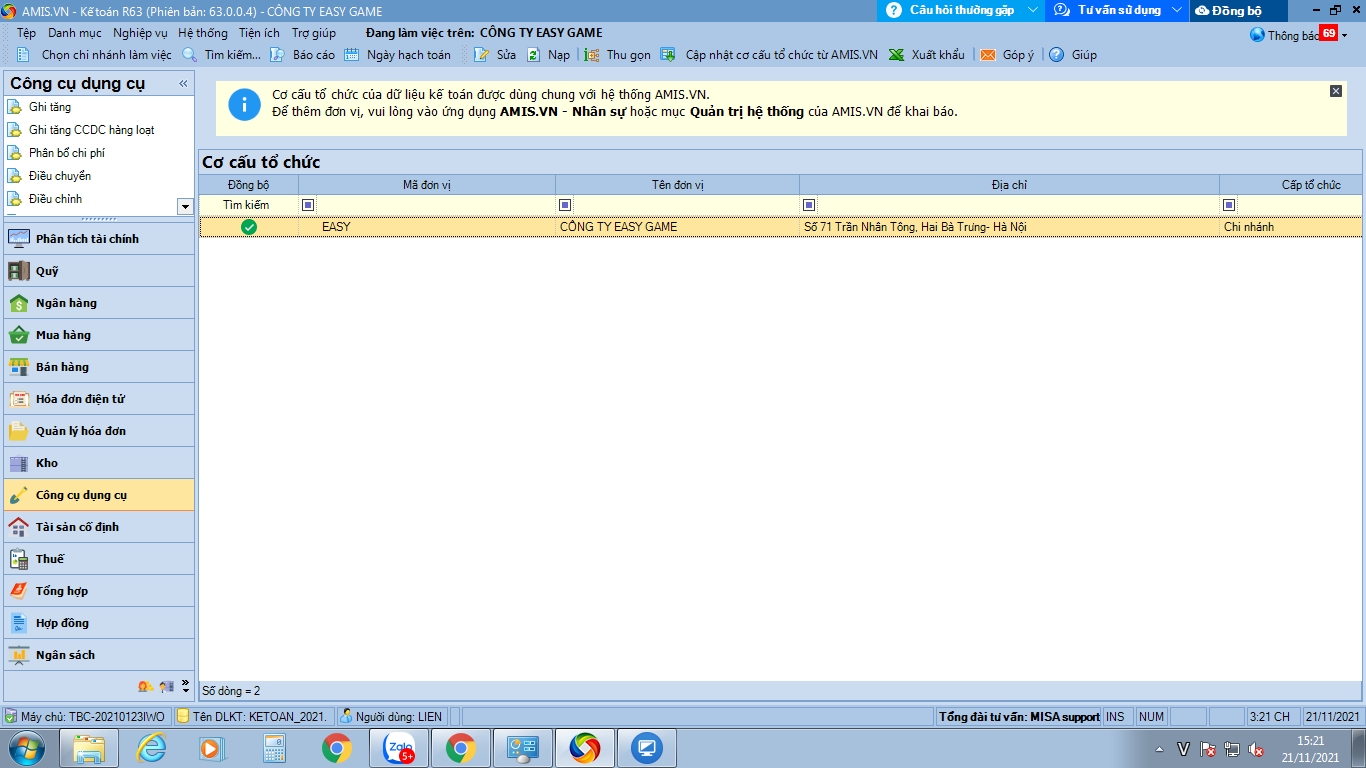Expand the Thông báo dropdown arrow
The width and height of the screenshot is (1366, 768).
pyautogui.click(x=1345, y=36)
